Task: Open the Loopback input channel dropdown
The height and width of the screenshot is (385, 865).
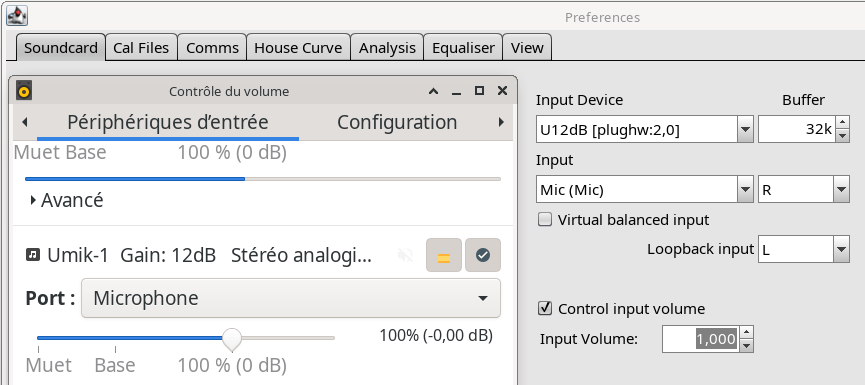Action: point(841,250)
